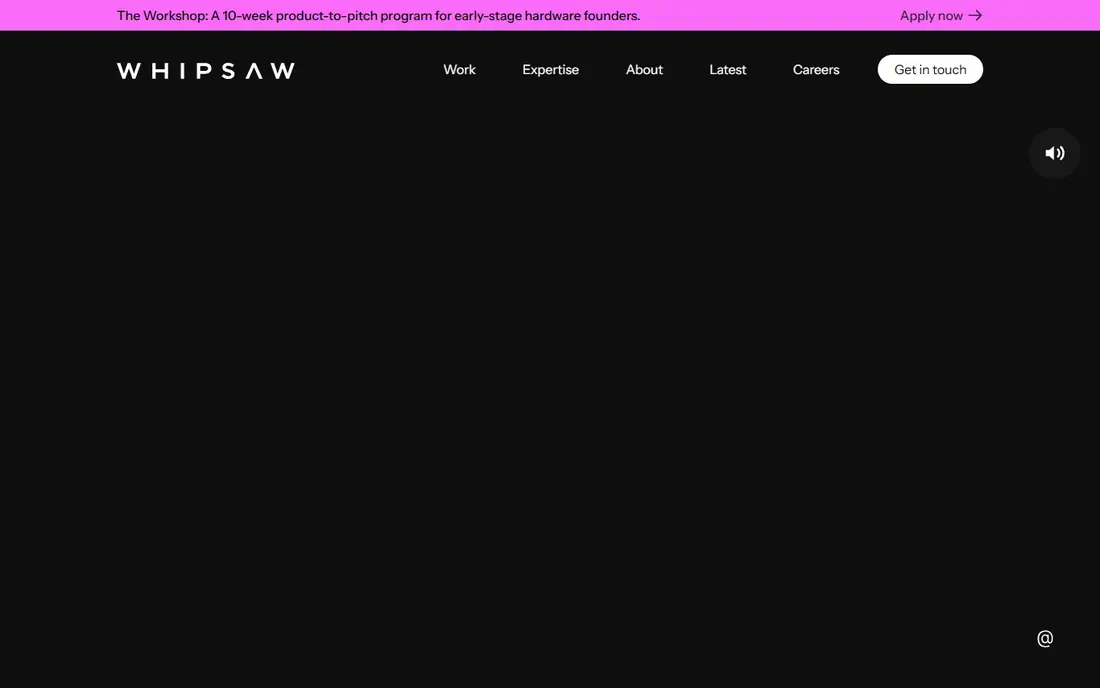Open the email @ contact icon
The image size is (1100, 688).
pyautogui.click(x=1045, y=638)
